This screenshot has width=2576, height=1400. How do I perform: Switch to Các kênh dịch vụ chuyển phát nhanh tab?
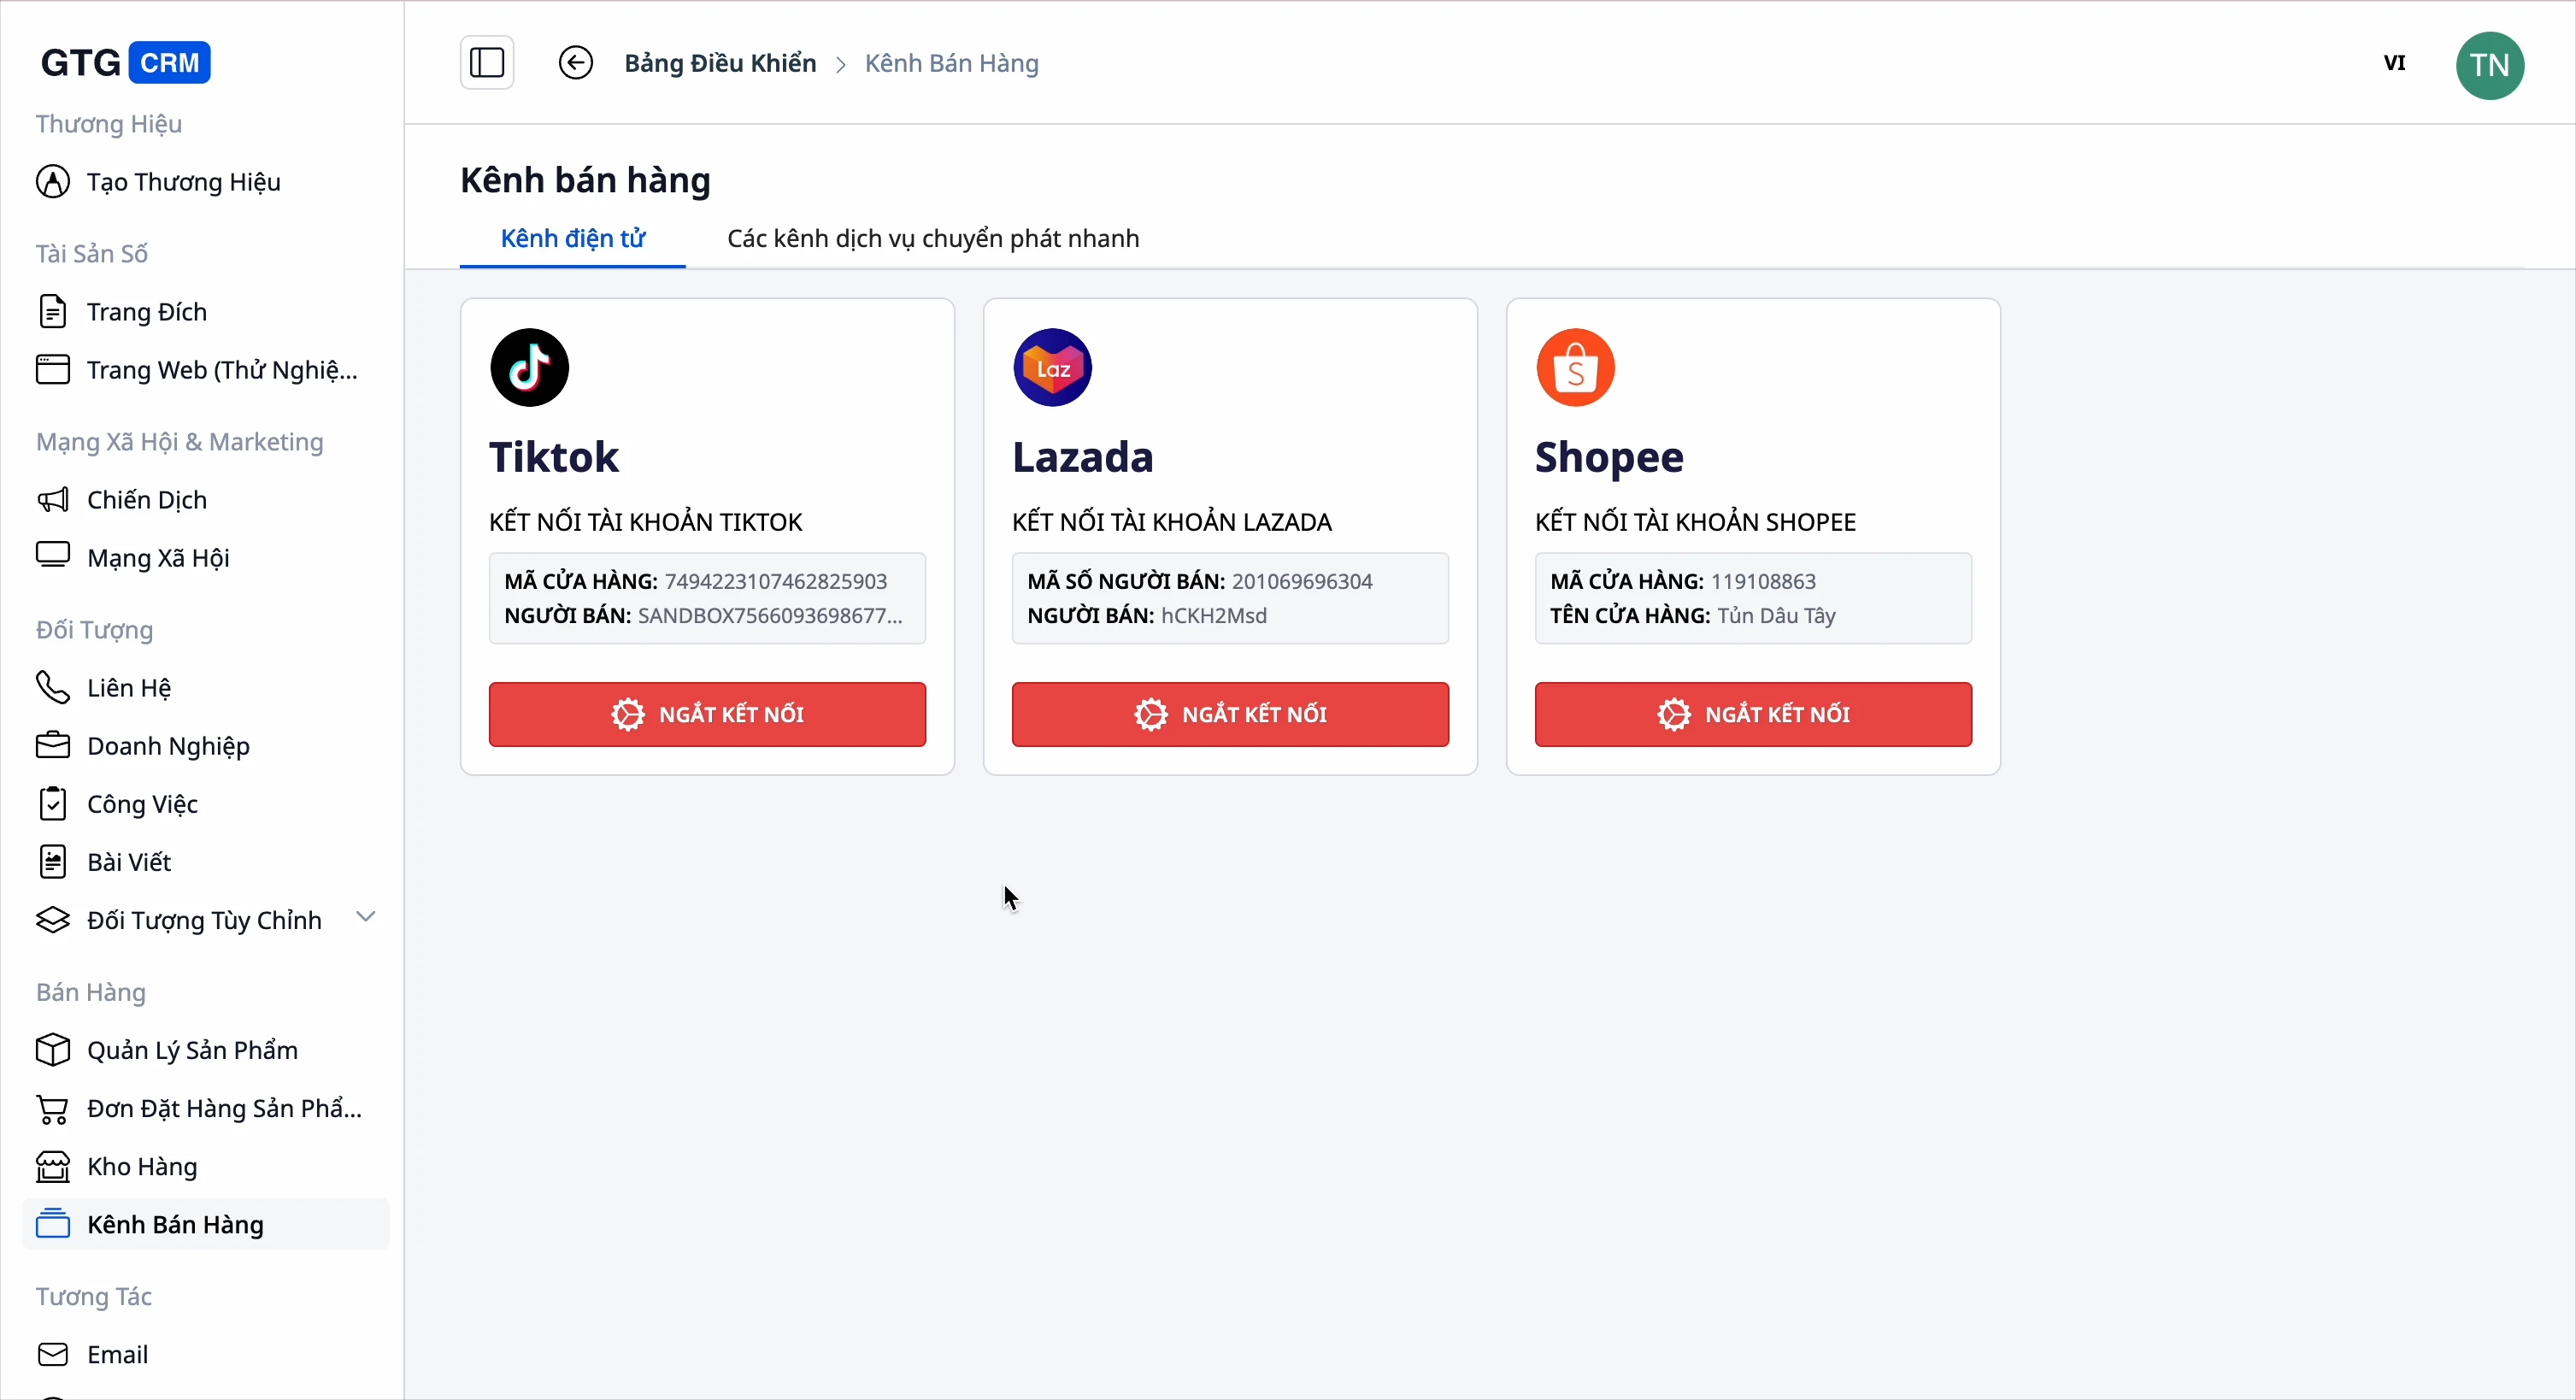point(932,239)
